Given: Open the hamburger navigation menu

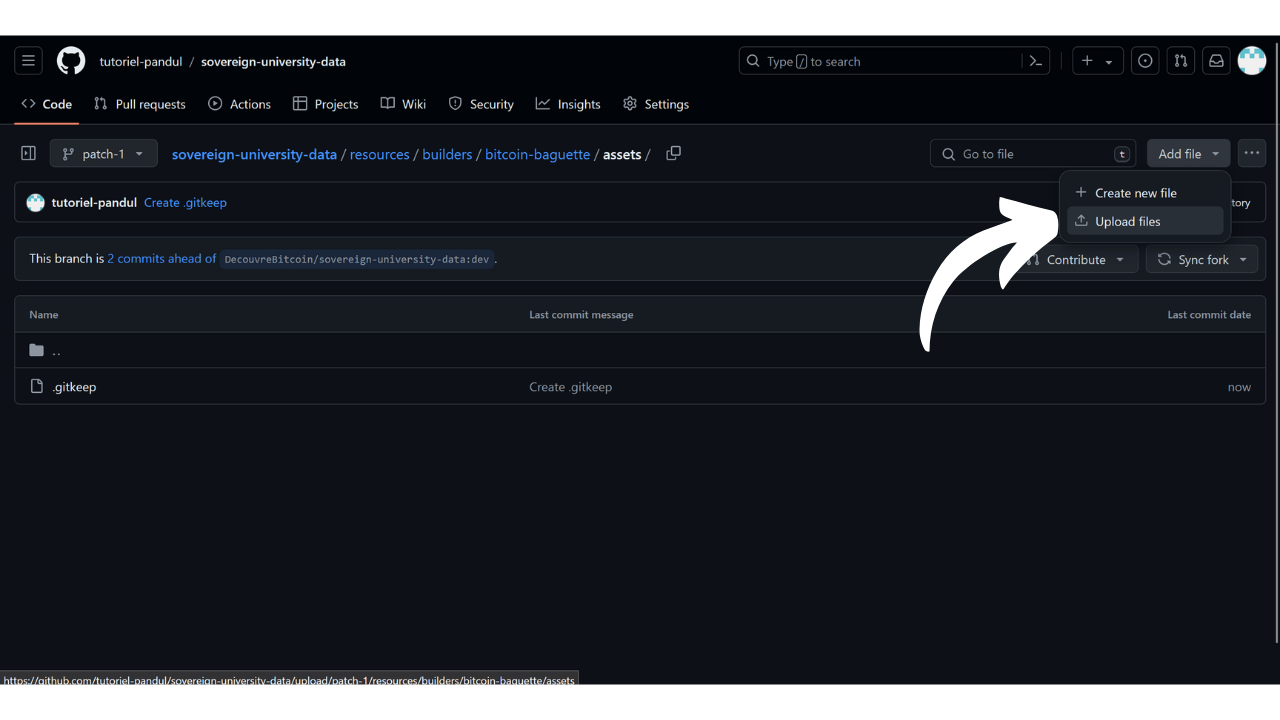Looking at the screenshot, I should 28,61.
